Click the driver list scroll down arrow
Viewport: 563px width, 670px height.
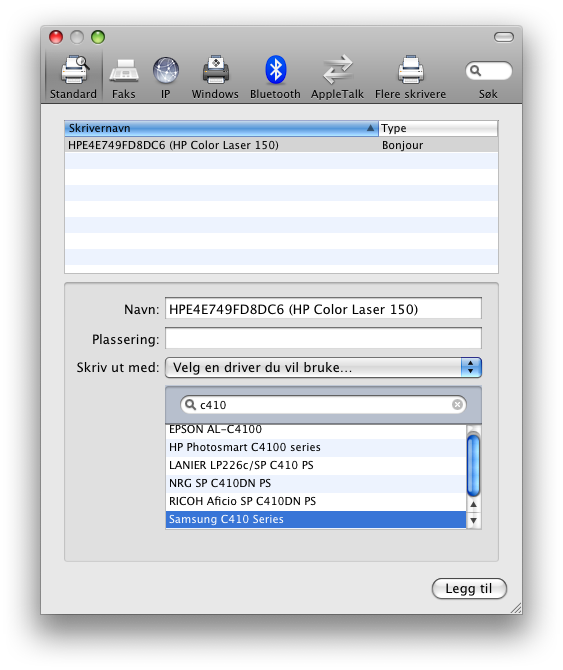(473, 520)
